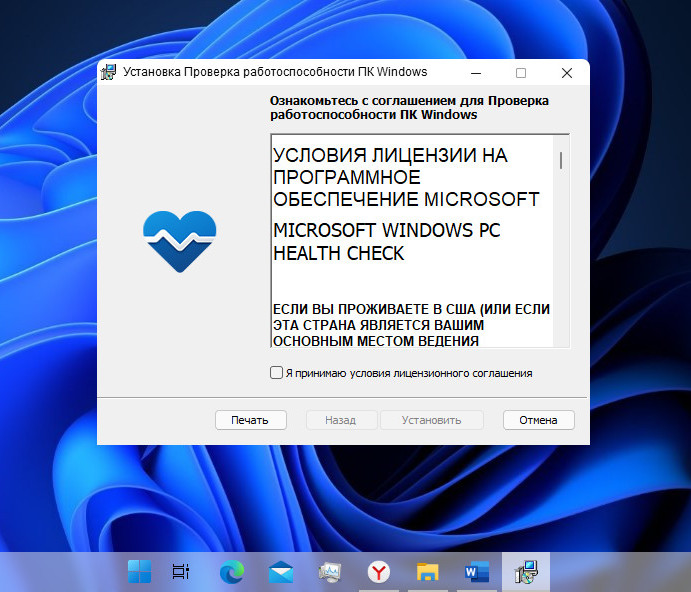Close the installer window

tap(567, 73)
